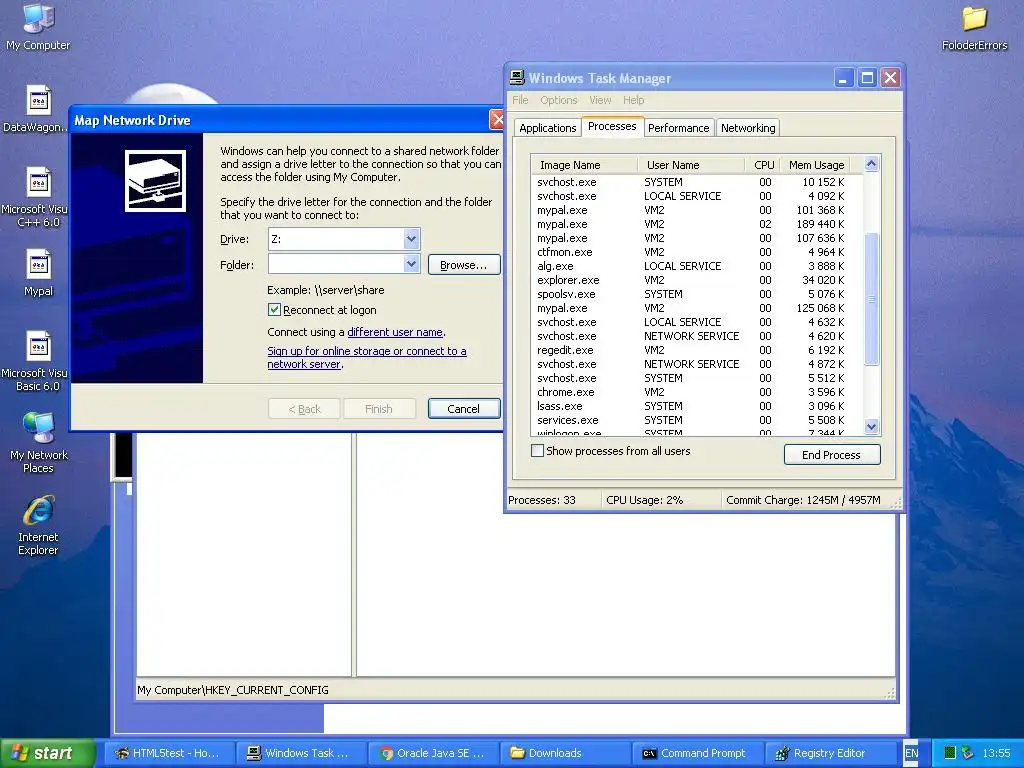The width and height of the screenshot is (1024, 768).
Task: Click the EN language indicator in tray
Action: (x=911, y=753)
